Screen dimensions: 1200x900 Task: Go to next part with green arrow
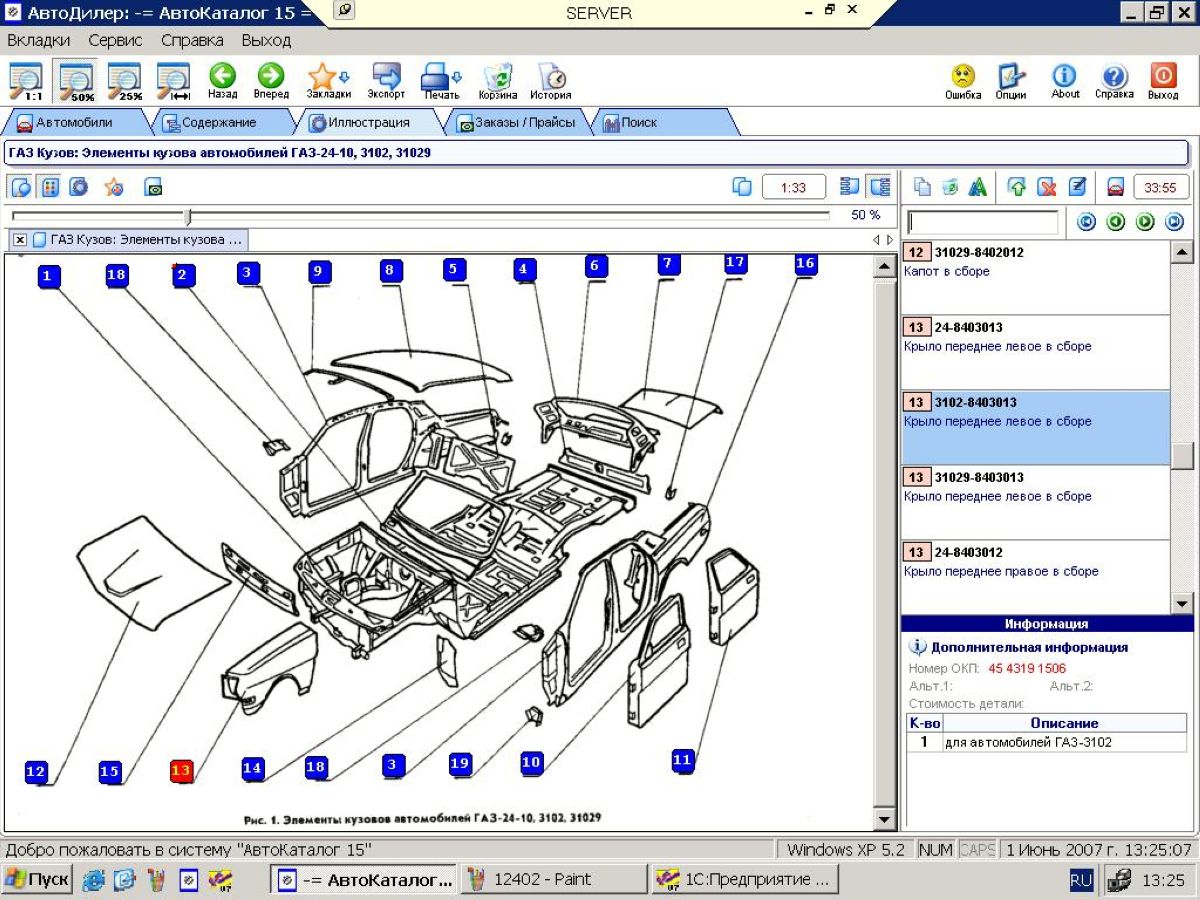(x=1145, y=222)
